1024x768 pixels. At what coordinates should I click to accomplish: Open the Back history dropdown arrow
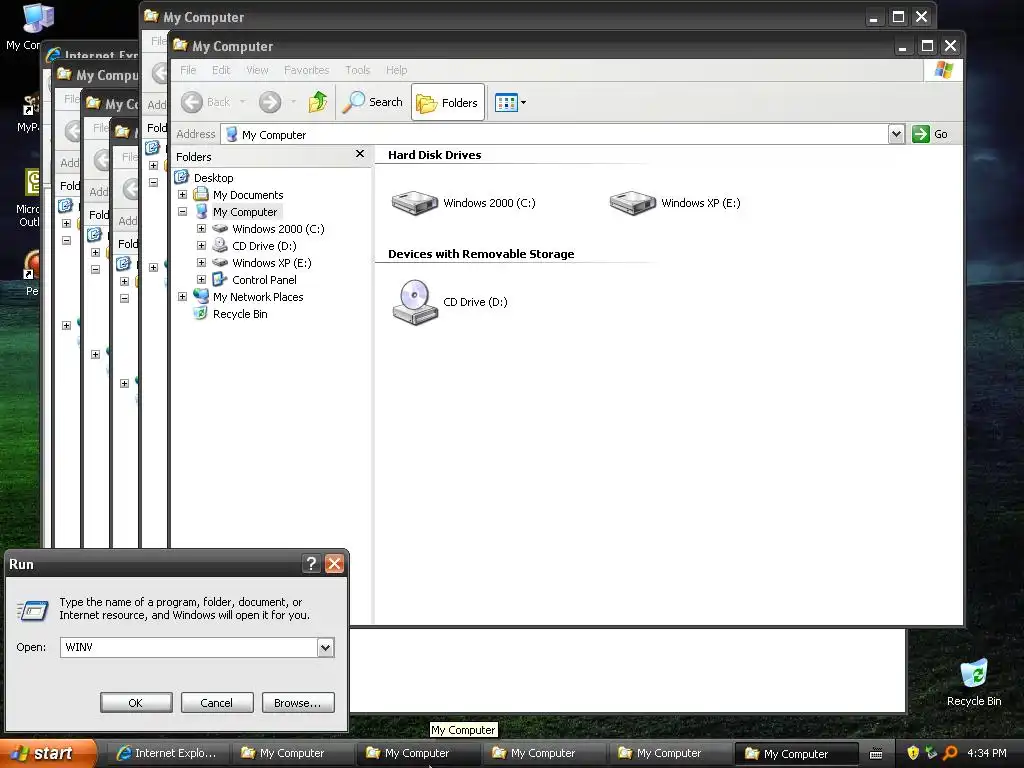(x=242, y=102)
